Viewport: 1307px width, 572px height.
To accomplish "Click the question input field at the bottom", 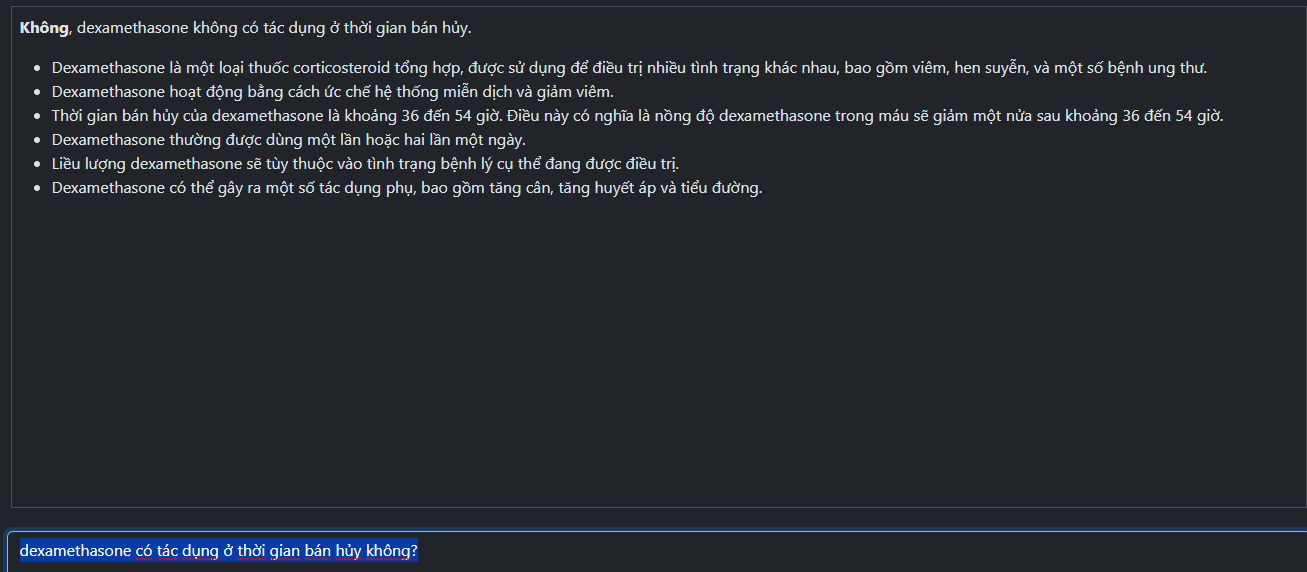I will click(x=656, y=551).
